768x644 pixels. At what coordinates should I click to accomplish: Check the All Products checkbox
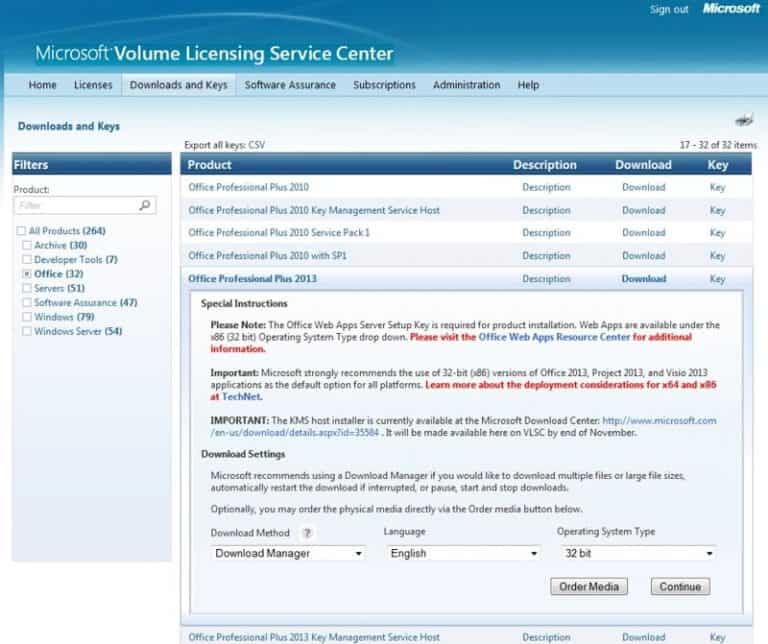click(x=21, y=231)
